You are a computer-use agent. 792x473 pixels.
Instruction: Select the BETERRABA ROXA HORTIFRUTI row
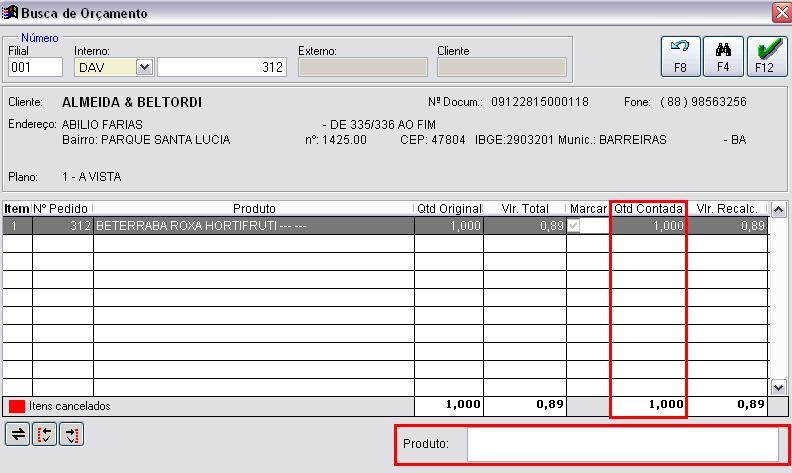(253, 226)
